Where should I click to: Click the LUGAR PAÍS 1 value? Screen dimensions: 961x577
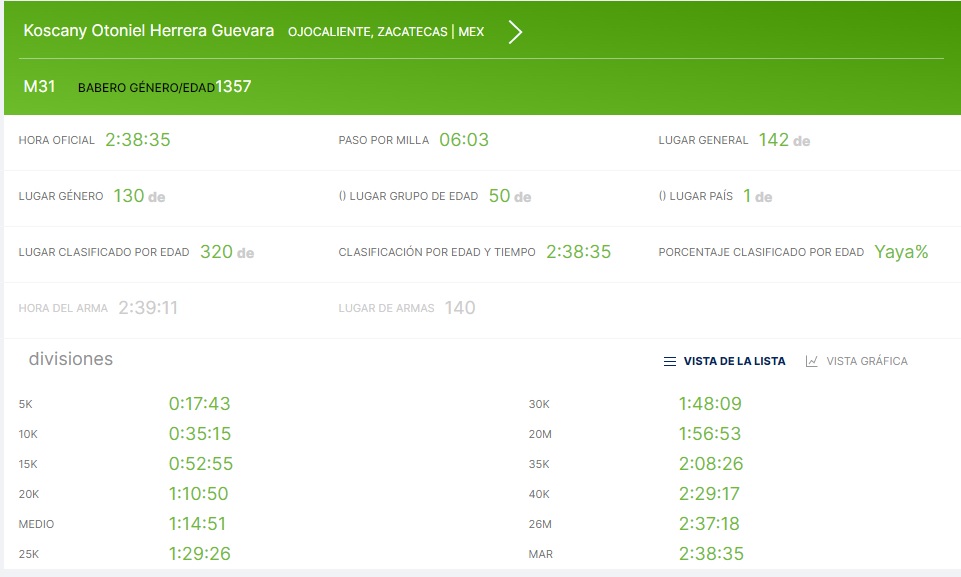click(x=747, y=196)
